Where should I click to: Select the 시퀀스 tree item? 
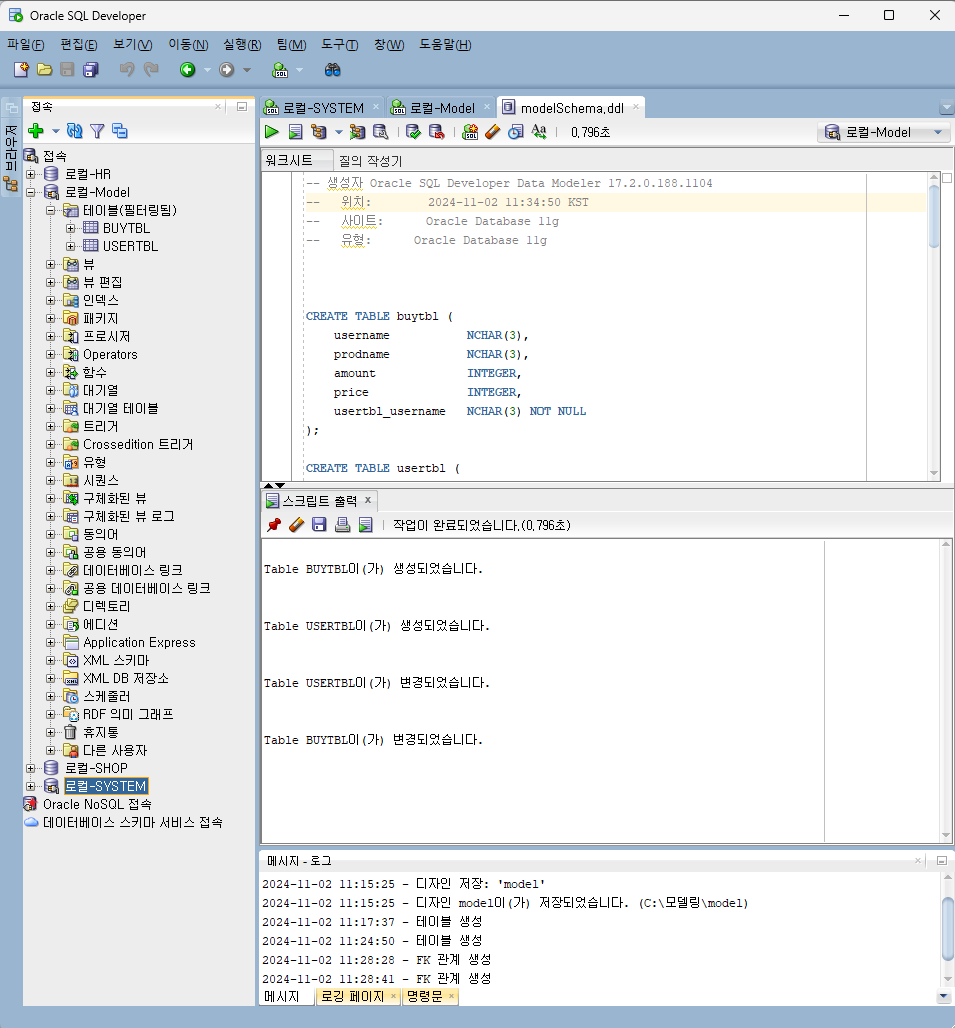tap(101, 481)
